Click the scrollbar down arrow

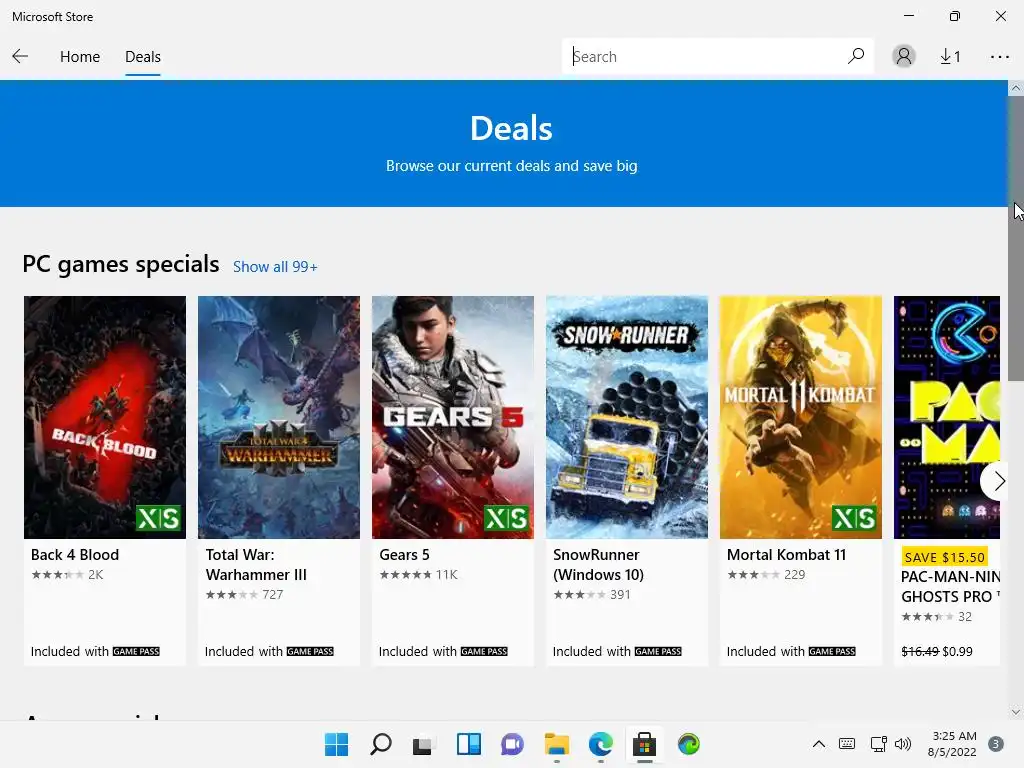(1016, 712)
